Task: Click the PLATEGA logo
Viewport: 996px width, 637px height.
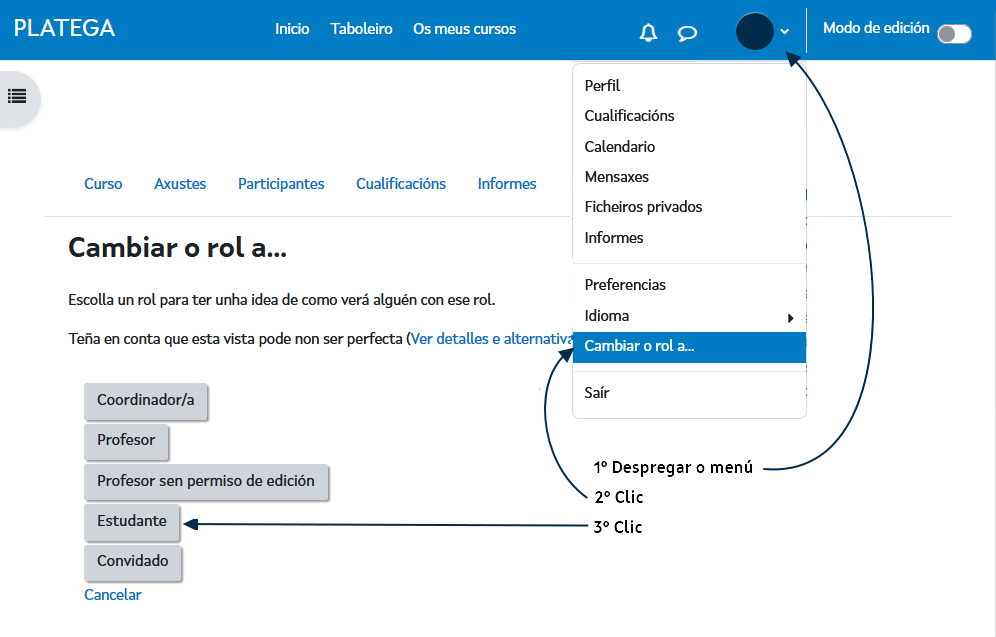Action: coord(64,29)
